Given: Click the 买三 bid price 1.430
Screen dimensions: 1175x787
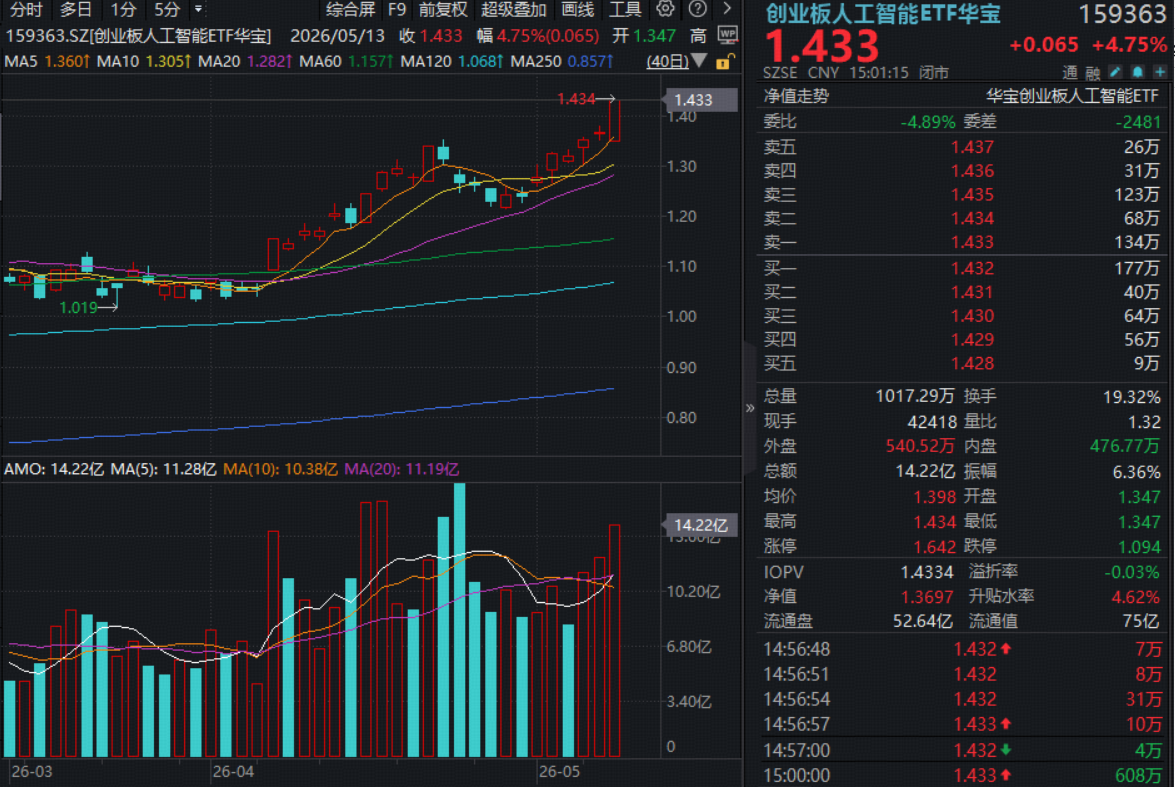Looking at the screenshot, I should point(972,316).
